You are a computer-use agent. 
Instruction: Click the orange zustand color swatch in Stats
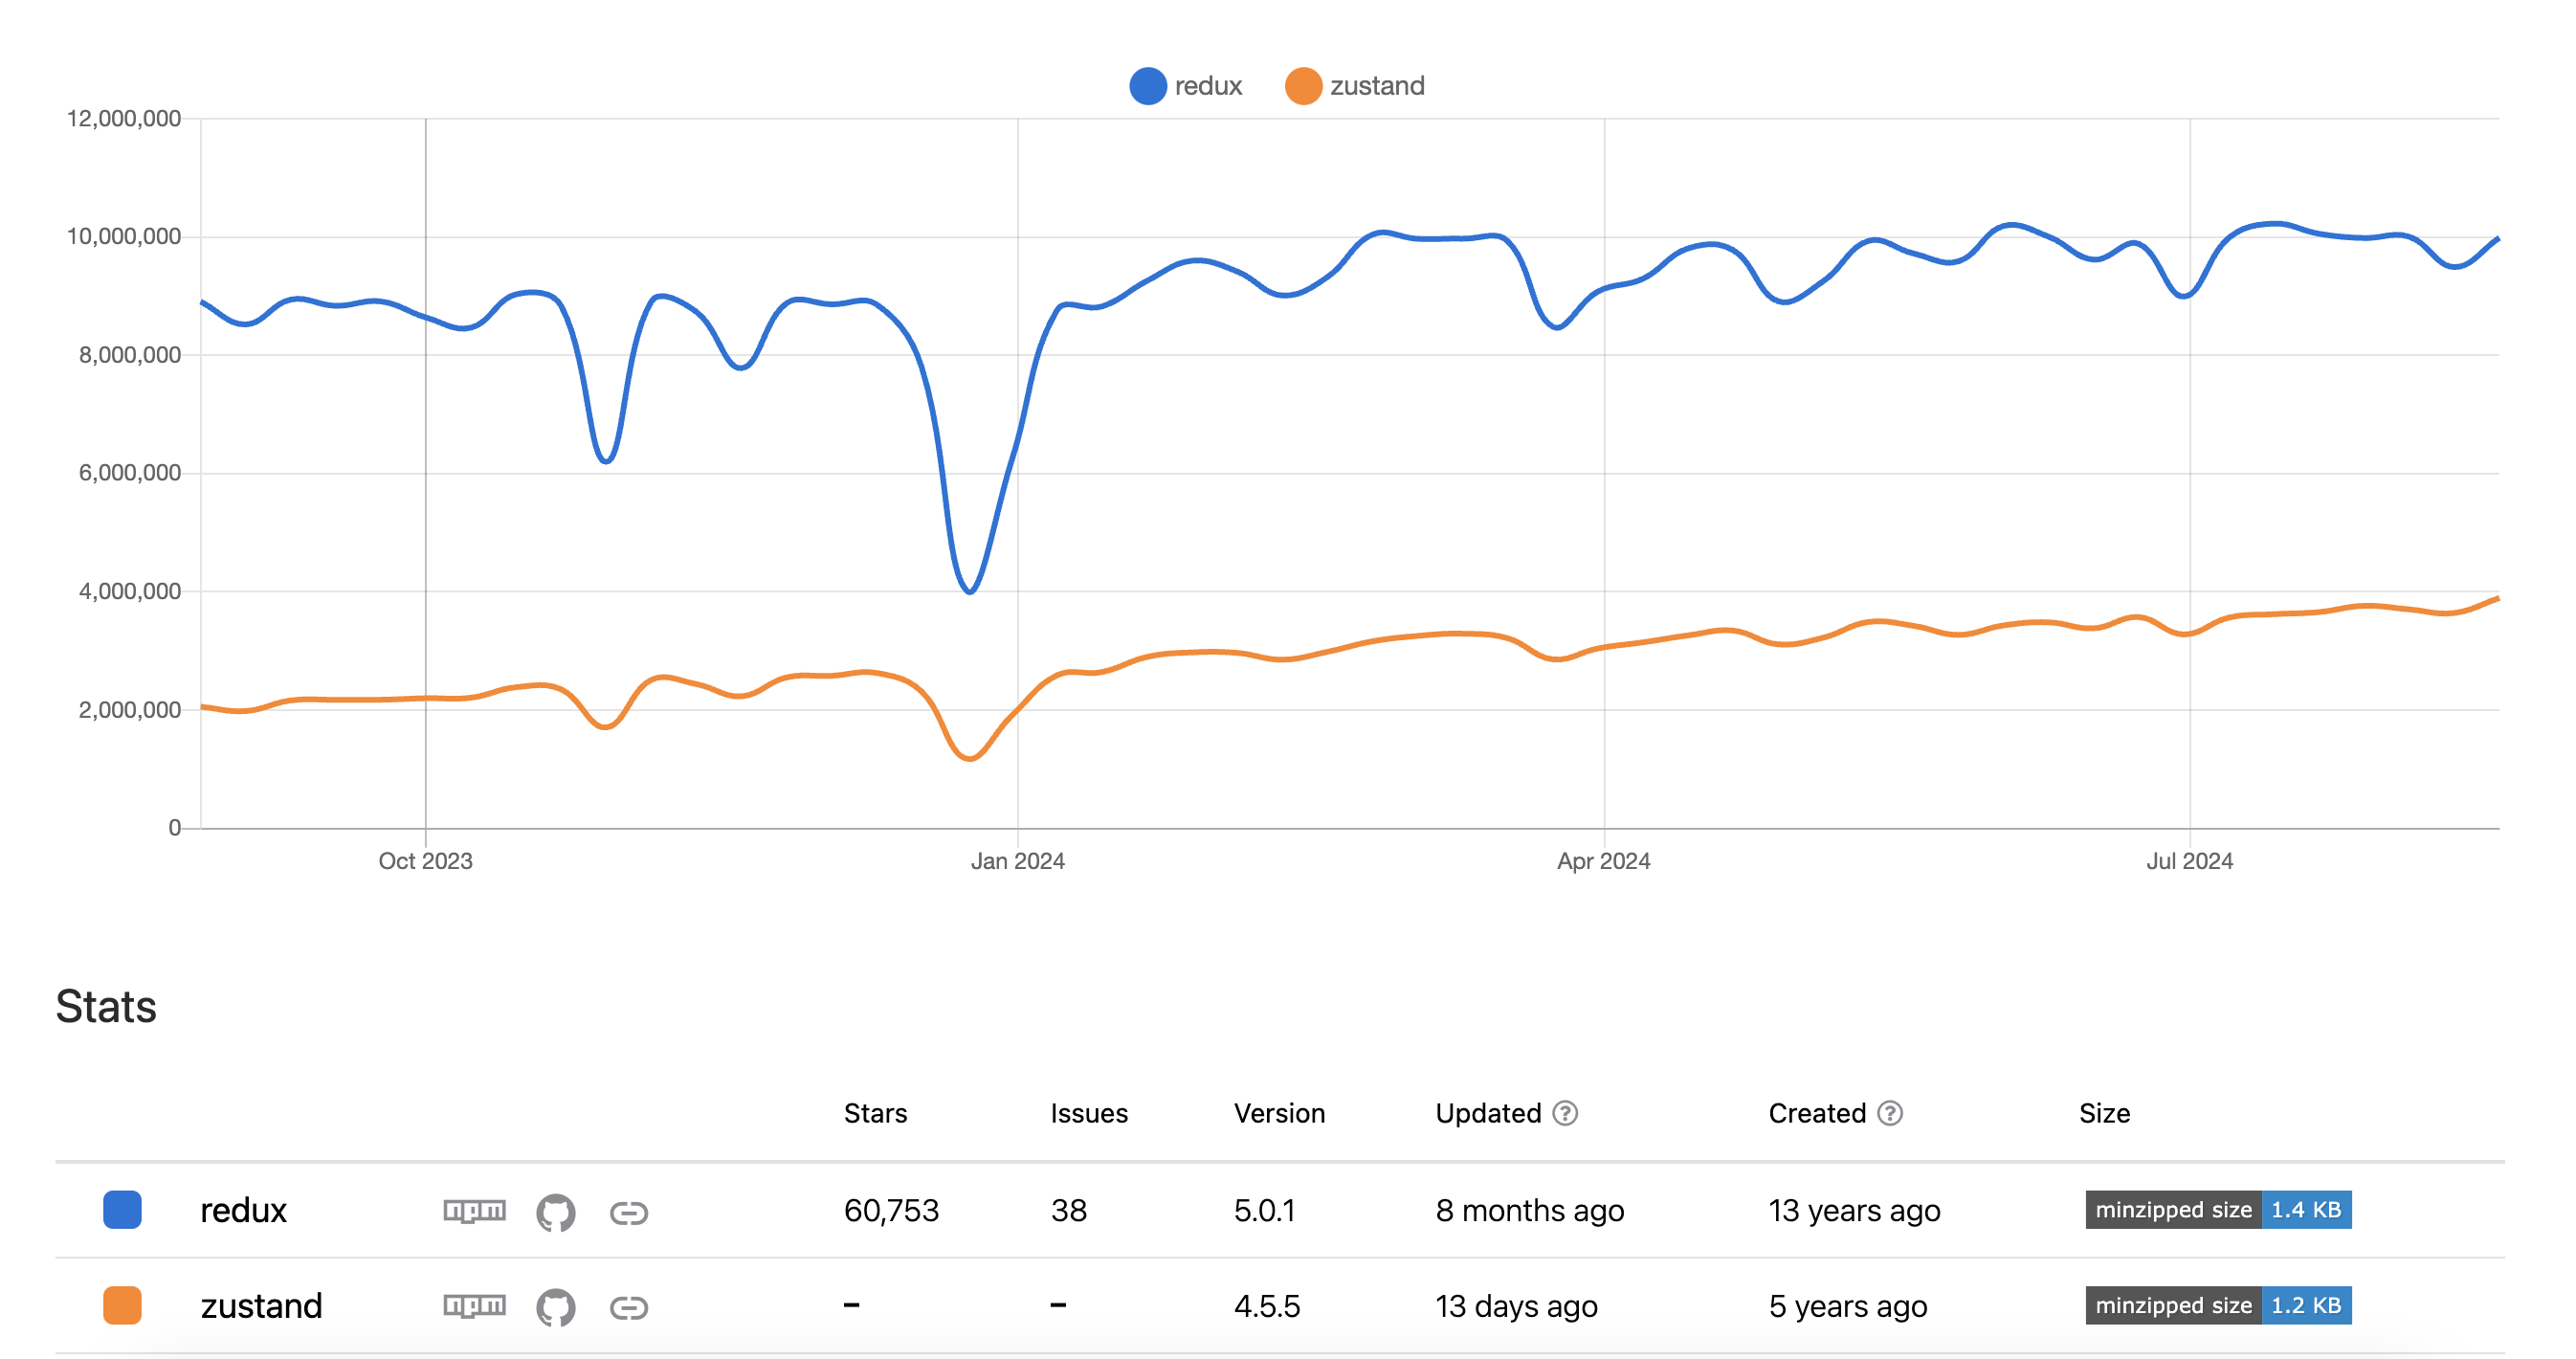click(x=122, y=1306)
